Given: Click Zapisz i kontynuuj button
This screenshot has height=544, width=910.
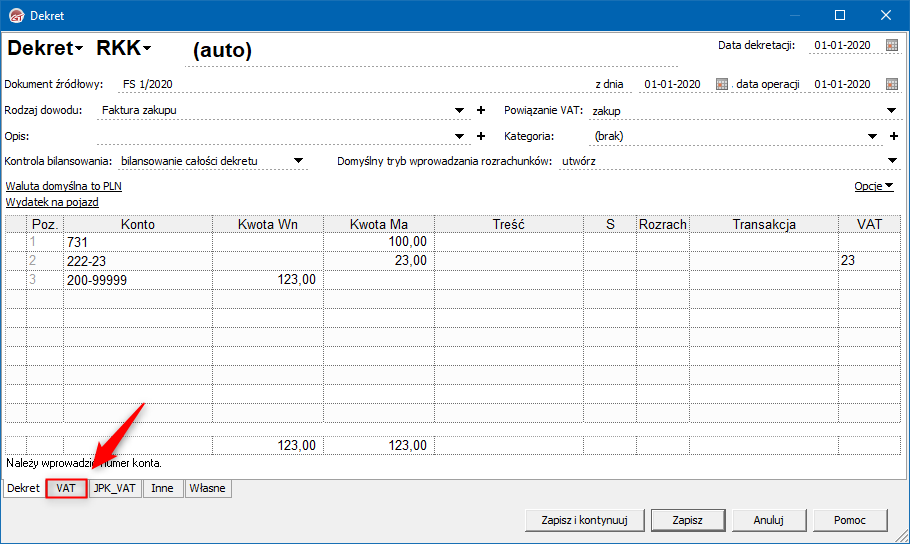Looking at the screenshot, I should [x=584, y=520].
